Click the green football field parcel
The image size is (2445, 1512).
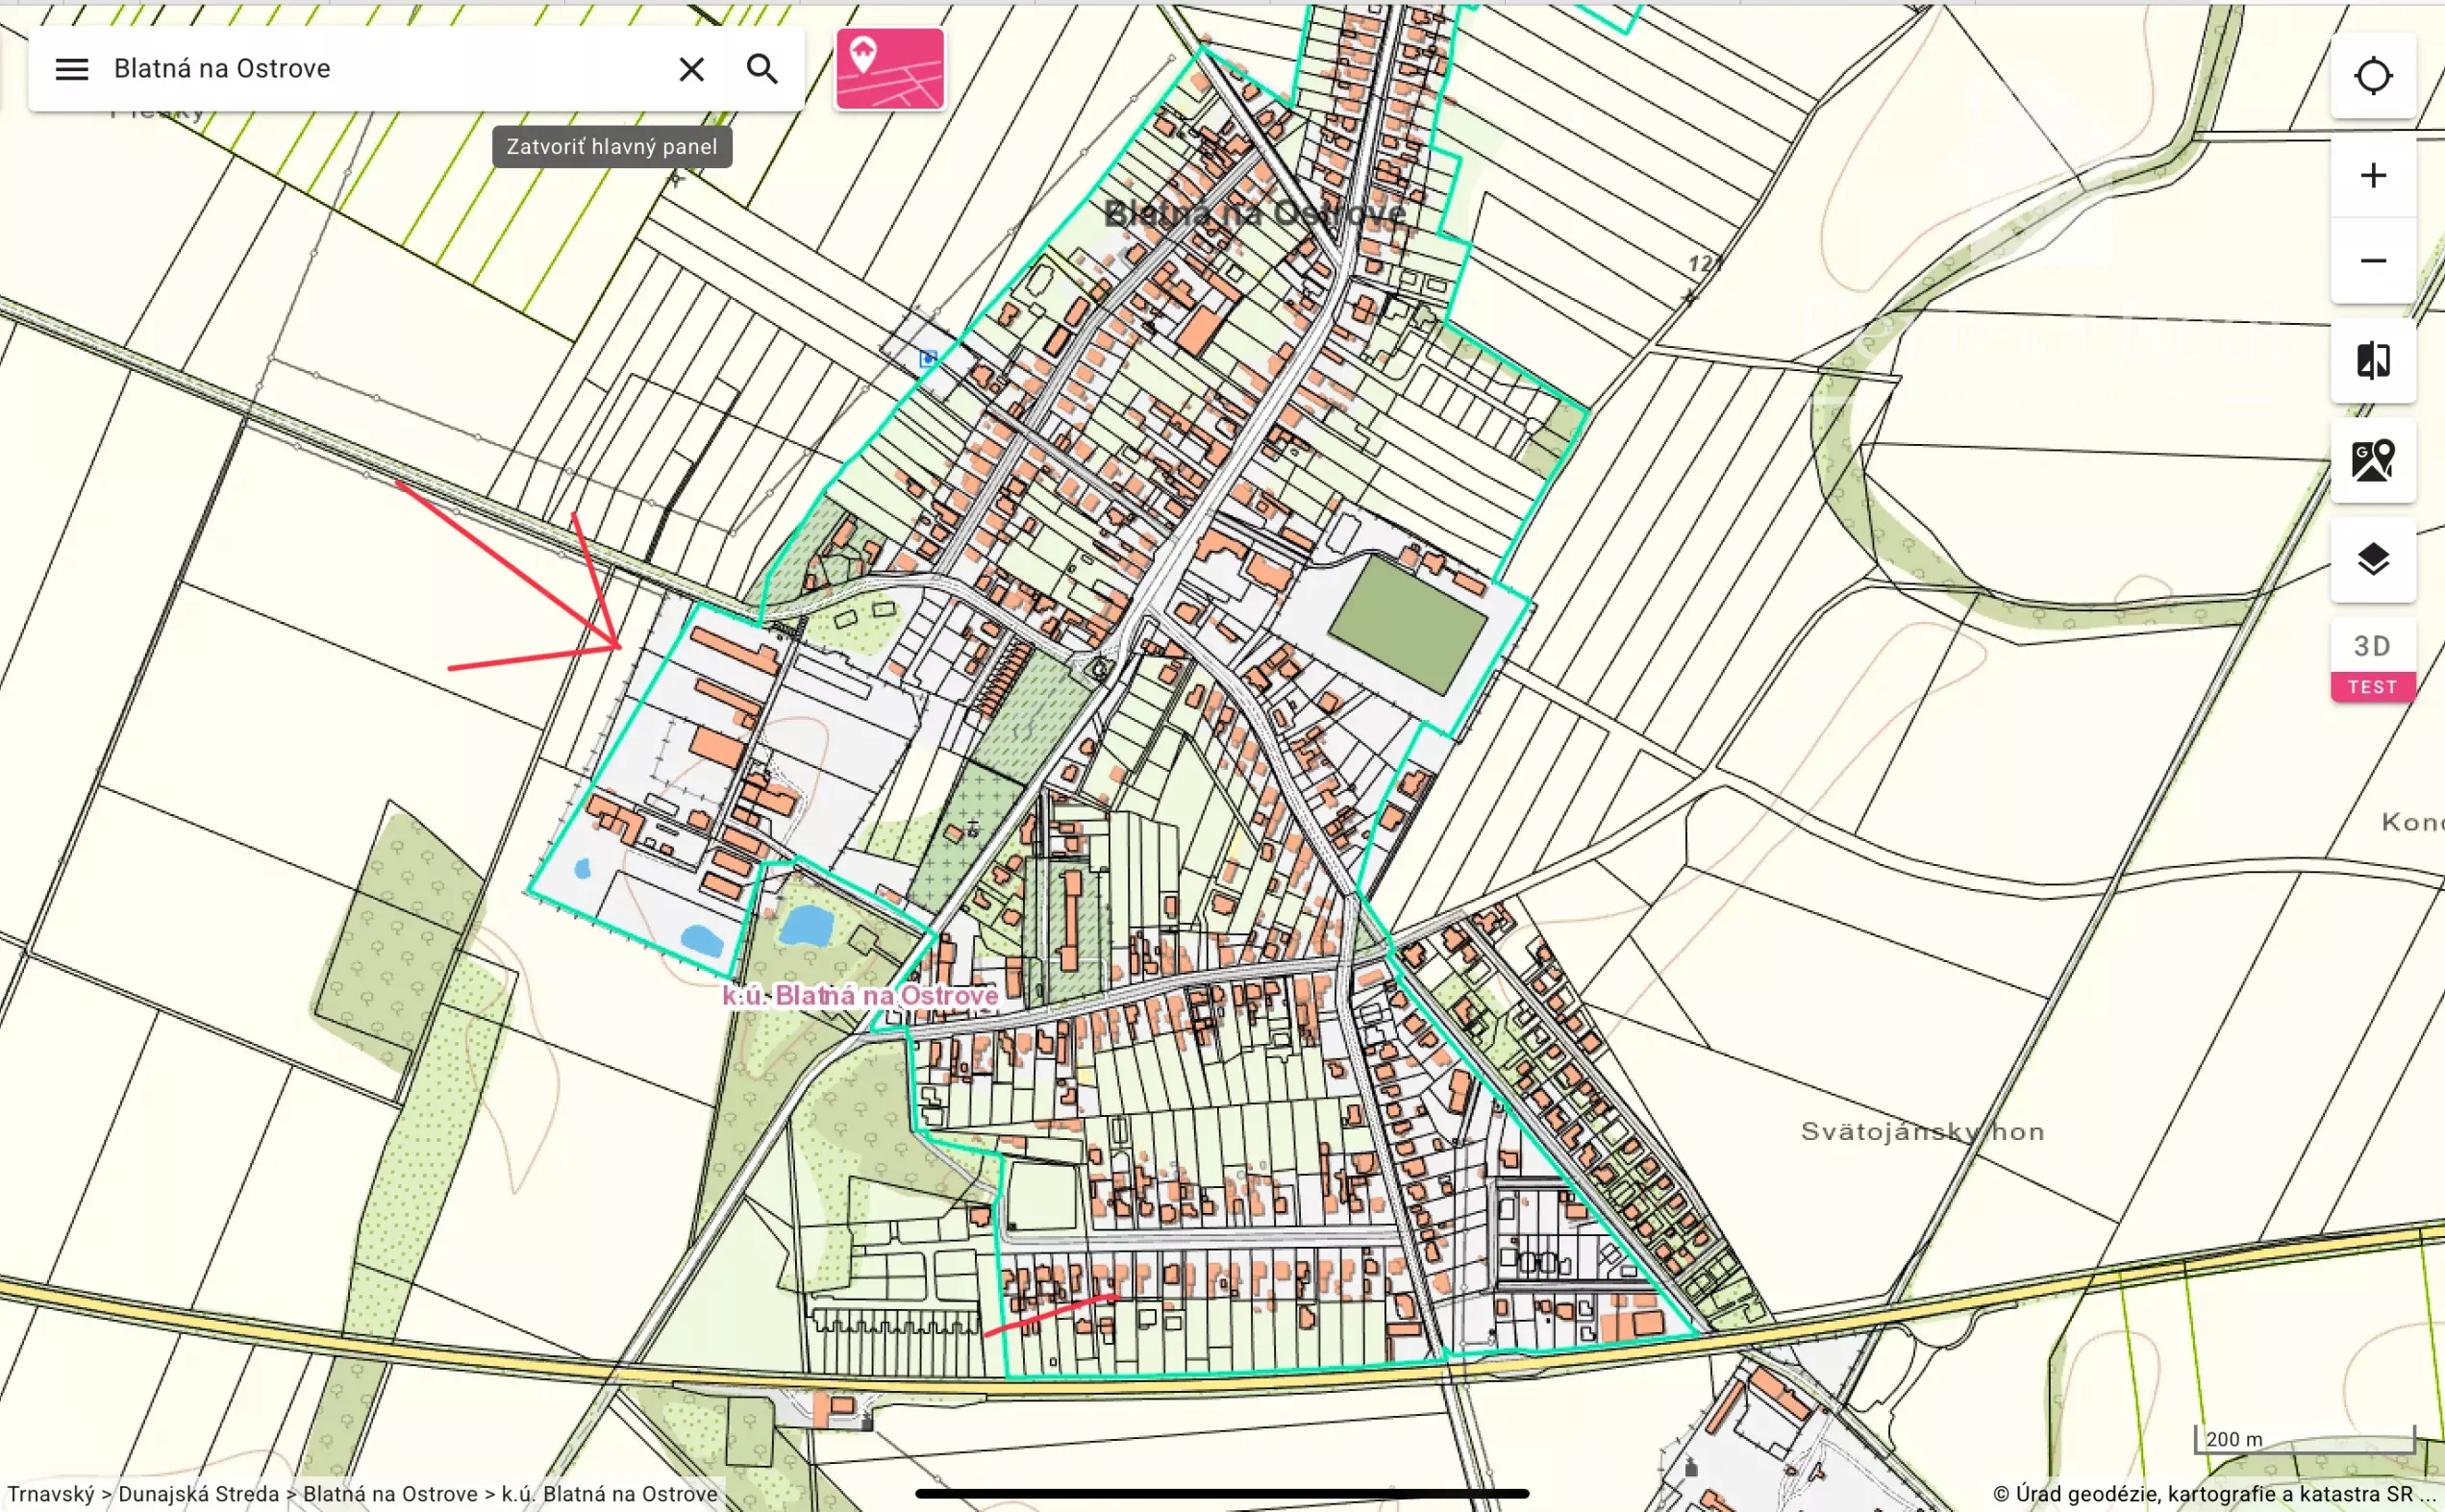(1407, 624)
